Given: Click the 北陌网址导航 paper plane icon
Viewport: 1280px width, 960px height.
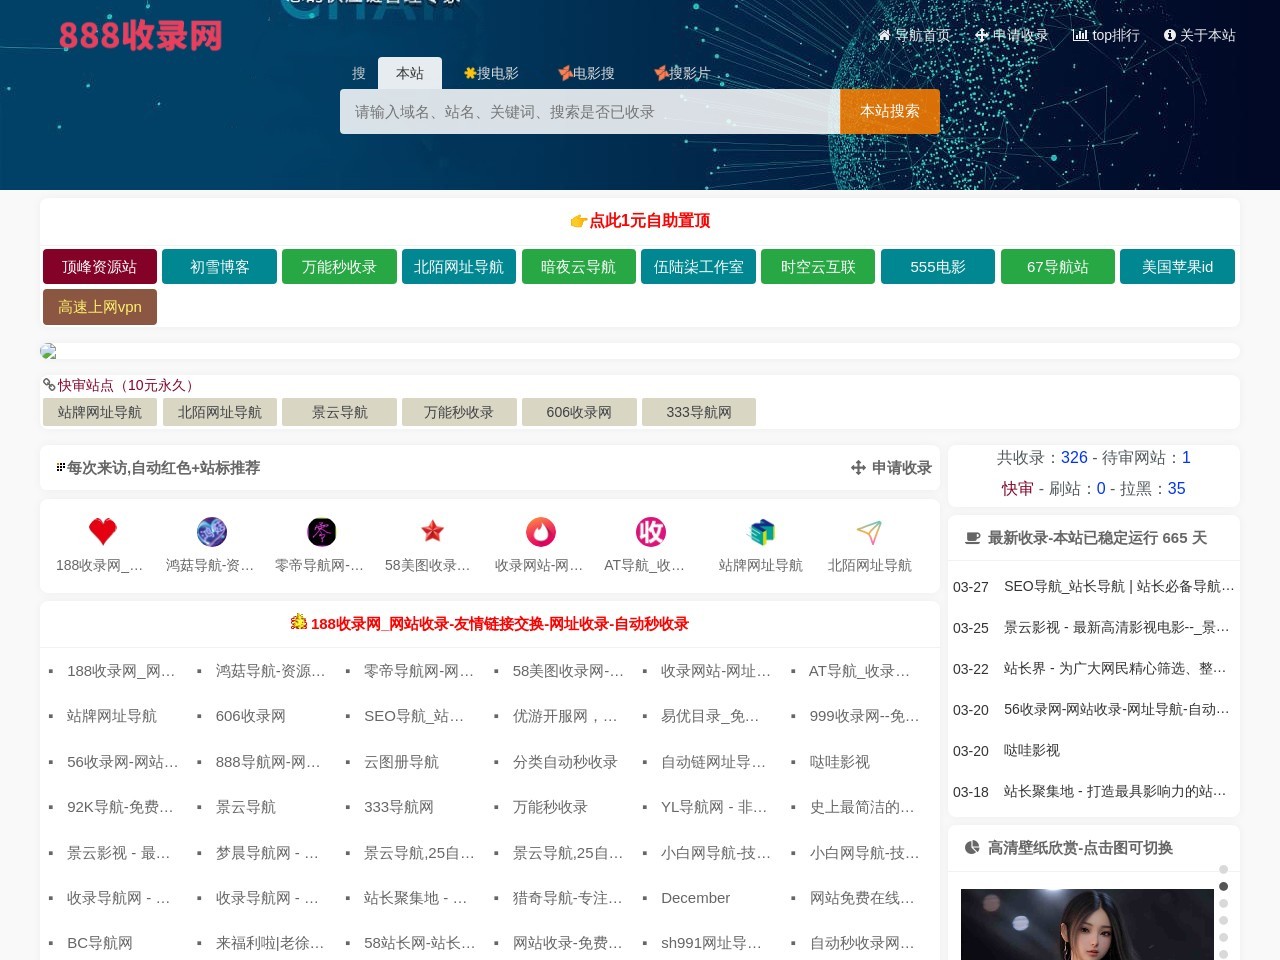Looking at the screenshot, I should pos(869,531).
